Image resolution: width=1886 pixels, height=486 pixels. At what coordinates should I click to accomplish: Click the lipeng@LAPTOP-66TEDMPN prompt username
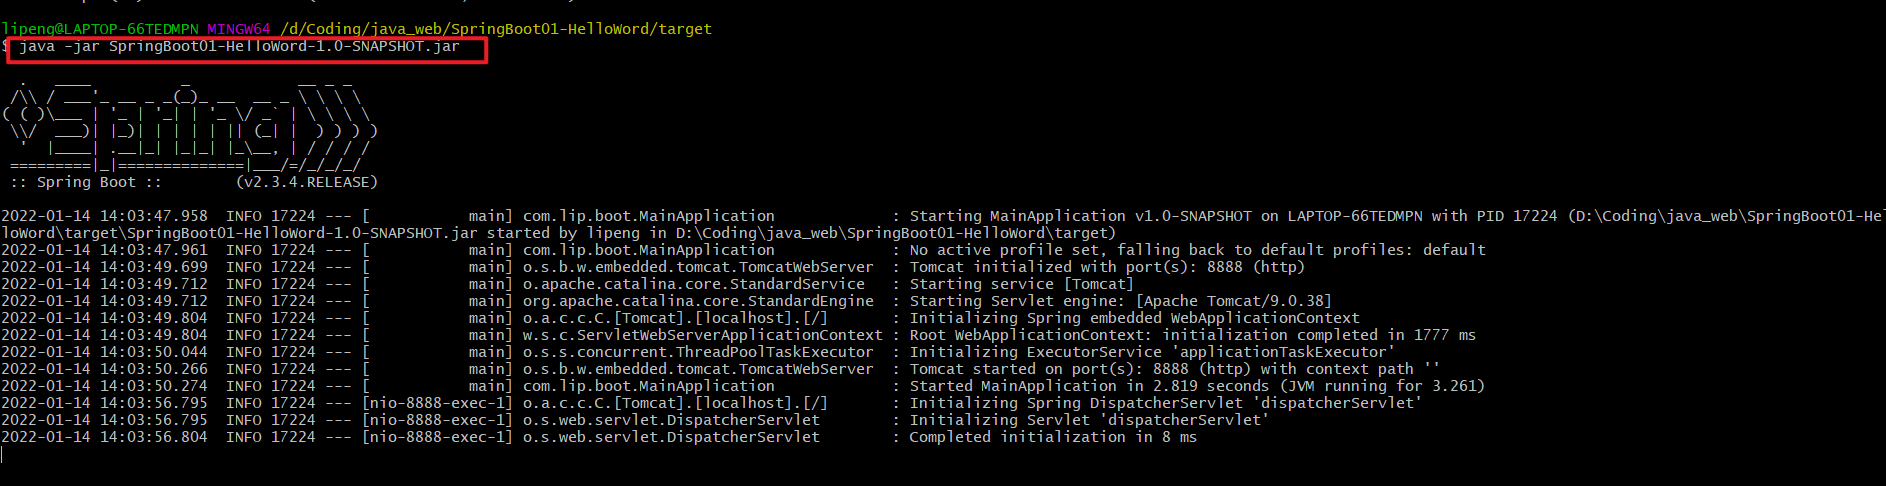pyautogui.click(x=100, y=29)
